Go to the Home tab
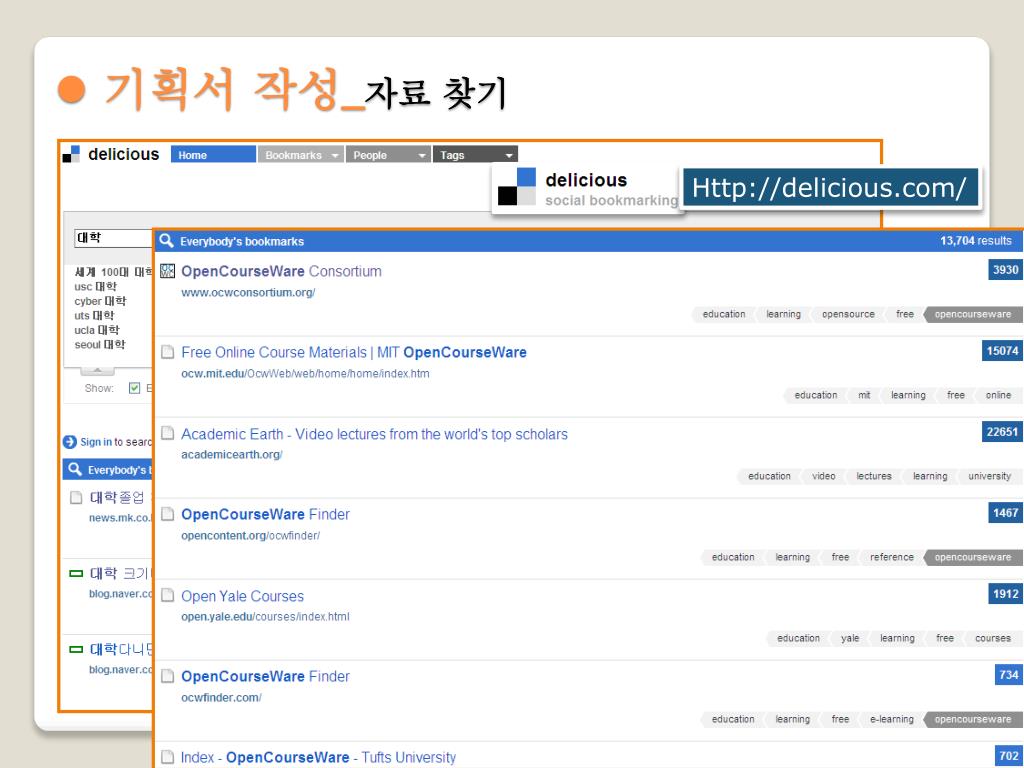Viewport: 1024px width, 768px height. tap(214, 155)
